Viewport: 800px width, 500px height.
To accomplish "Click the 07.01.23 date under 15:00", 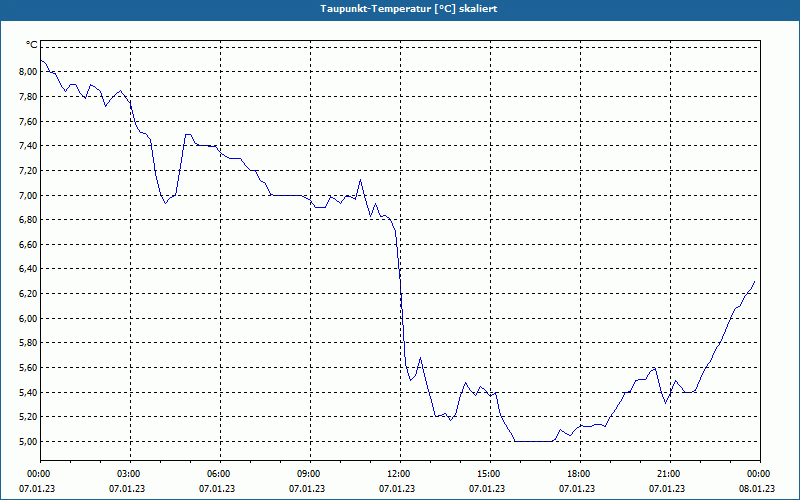I will click(x=487, y=489).
